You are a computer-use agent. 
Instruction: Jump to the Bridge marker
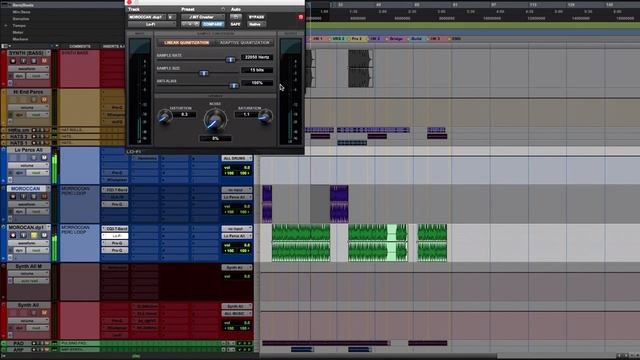pyautogui.click(x=395, y=39)
